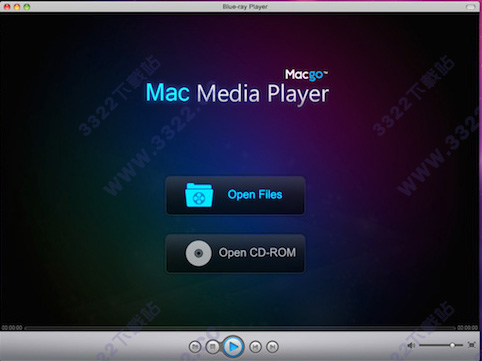Click the playback progress bar
The height and width of the screenshot is (361, 482).
tap(240, 328)
